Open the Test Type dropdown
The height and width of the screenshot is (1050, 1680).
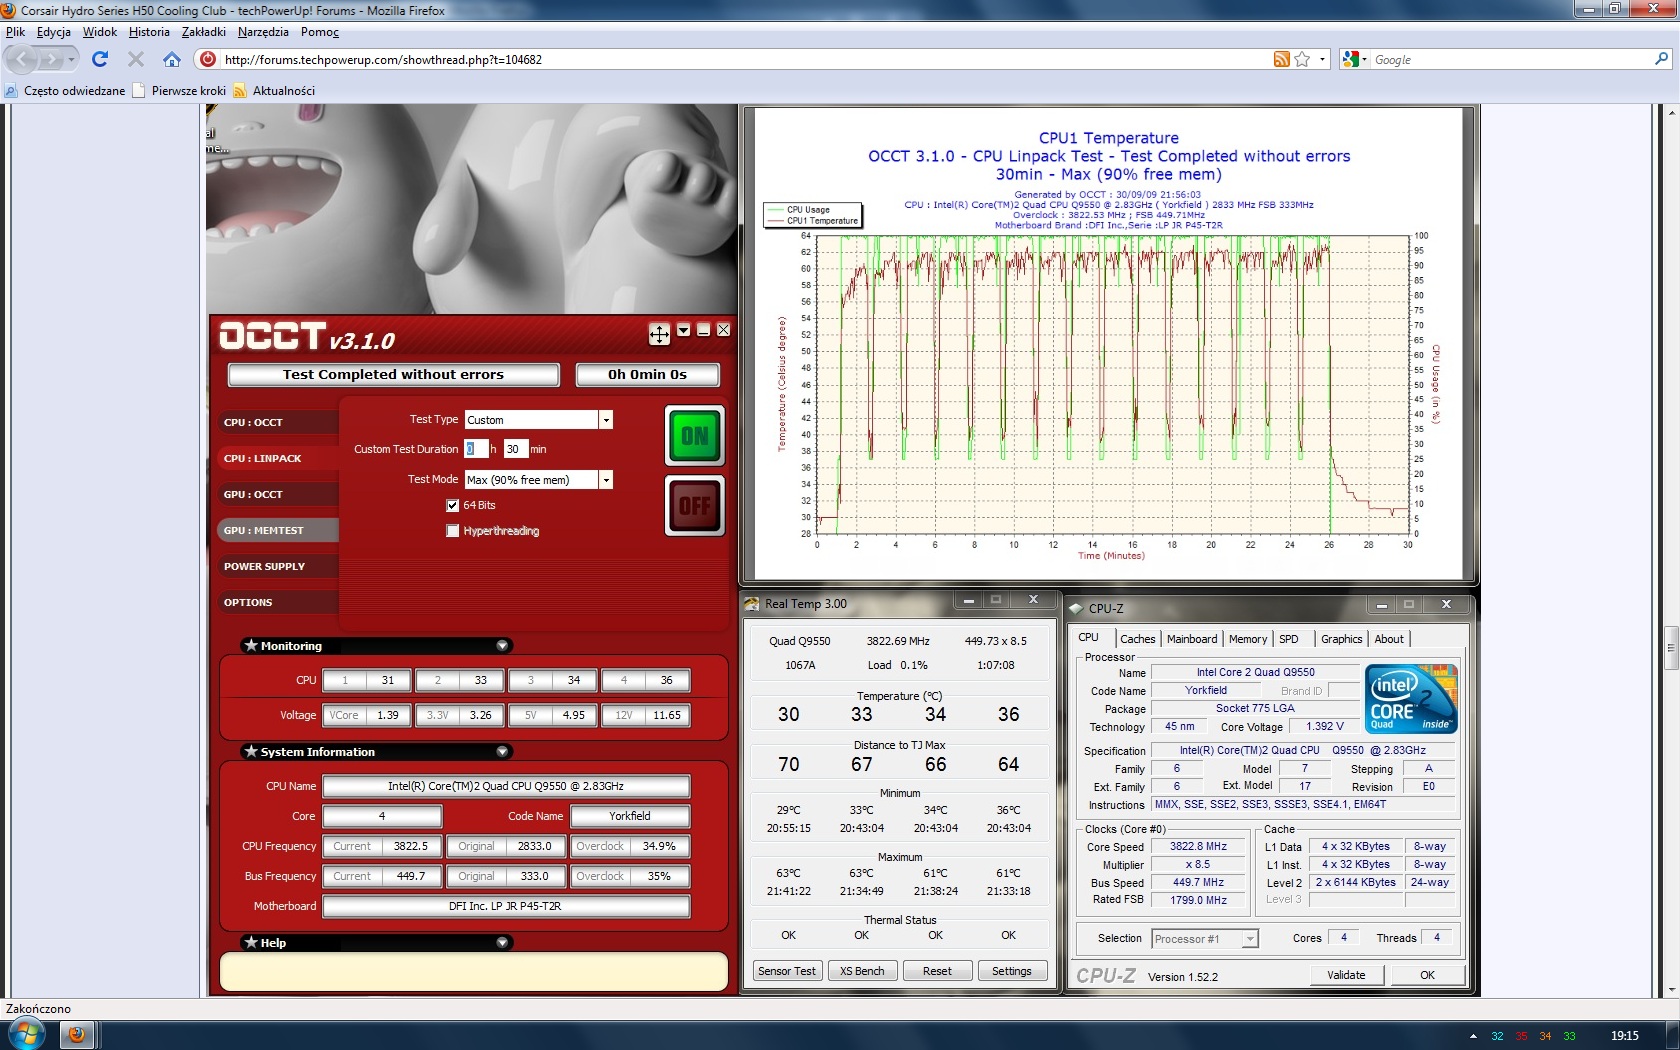coord(606,421)
